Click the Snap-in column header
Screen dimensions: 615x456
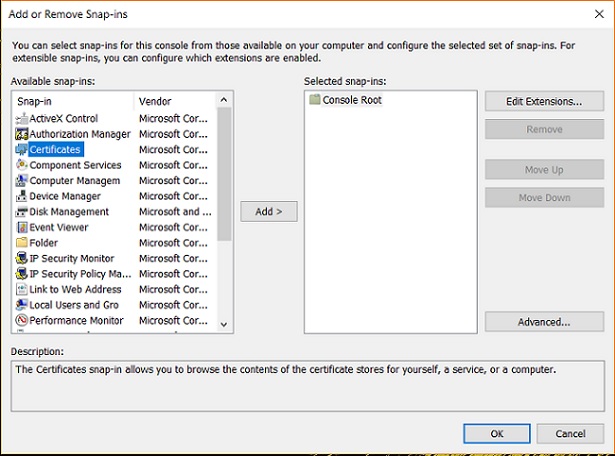[73, 102]
